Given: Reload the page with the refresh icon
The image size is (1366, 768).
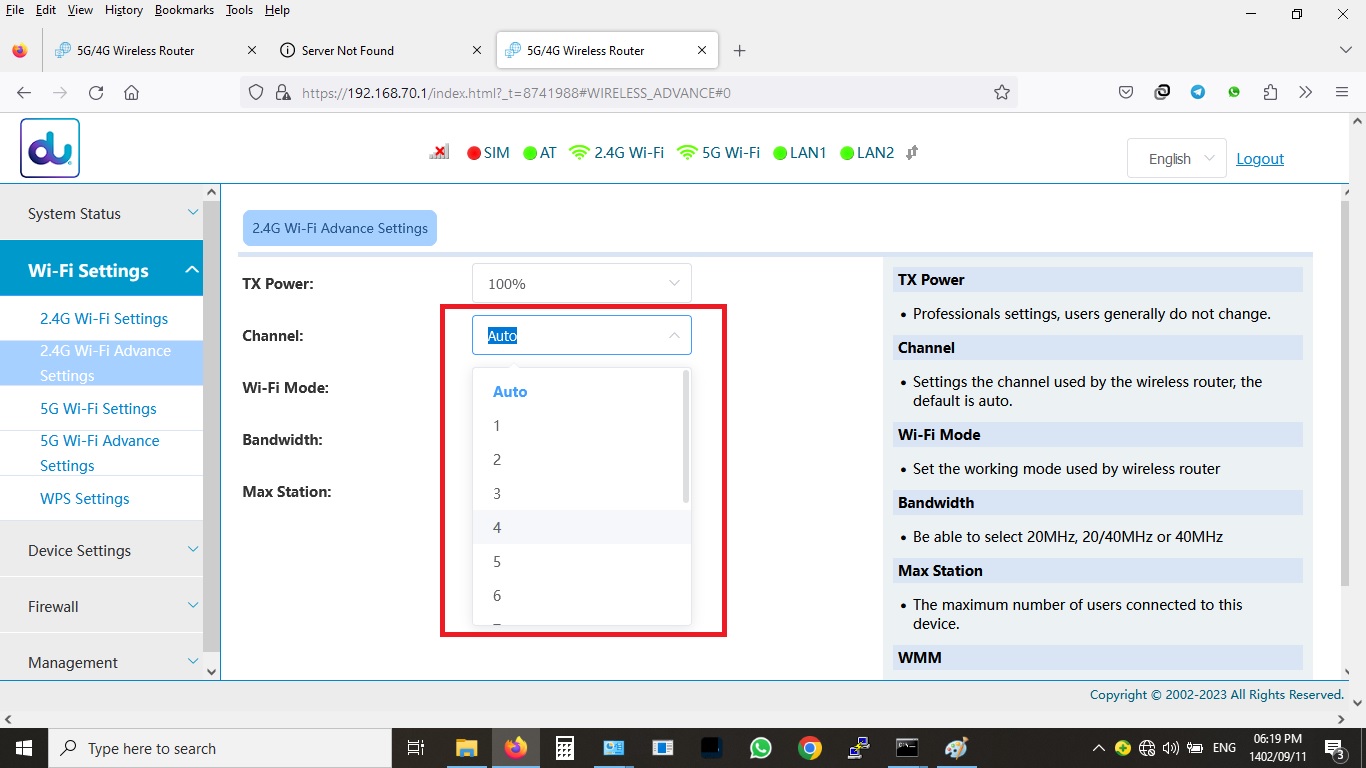Looking at the screenshot, I should pyautogui.click(x=96, y=93).
